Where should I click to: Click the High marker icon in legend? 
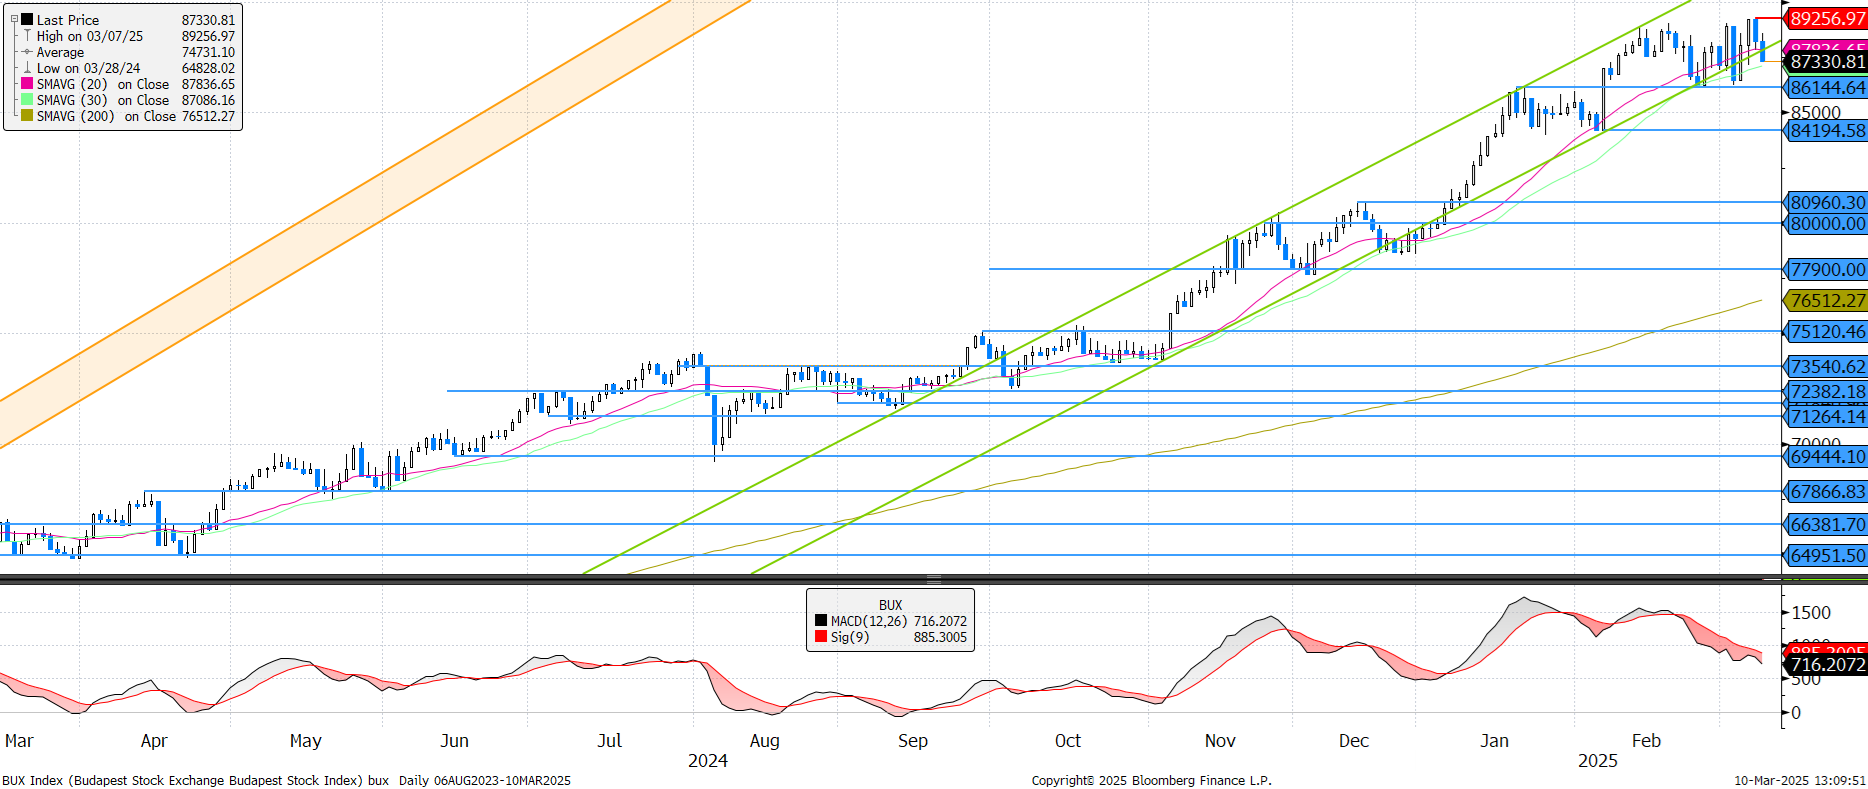click(27, 36)
